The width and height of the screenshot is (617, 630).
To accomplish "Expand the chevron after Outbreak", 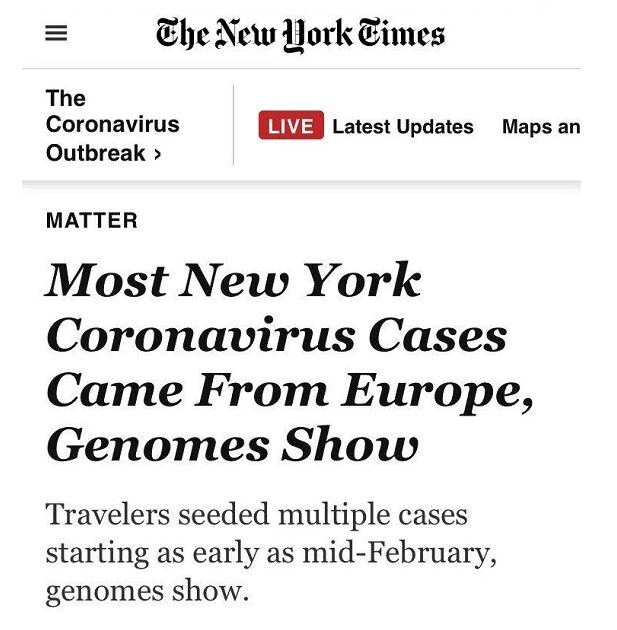I will click(x=157, y=155).
